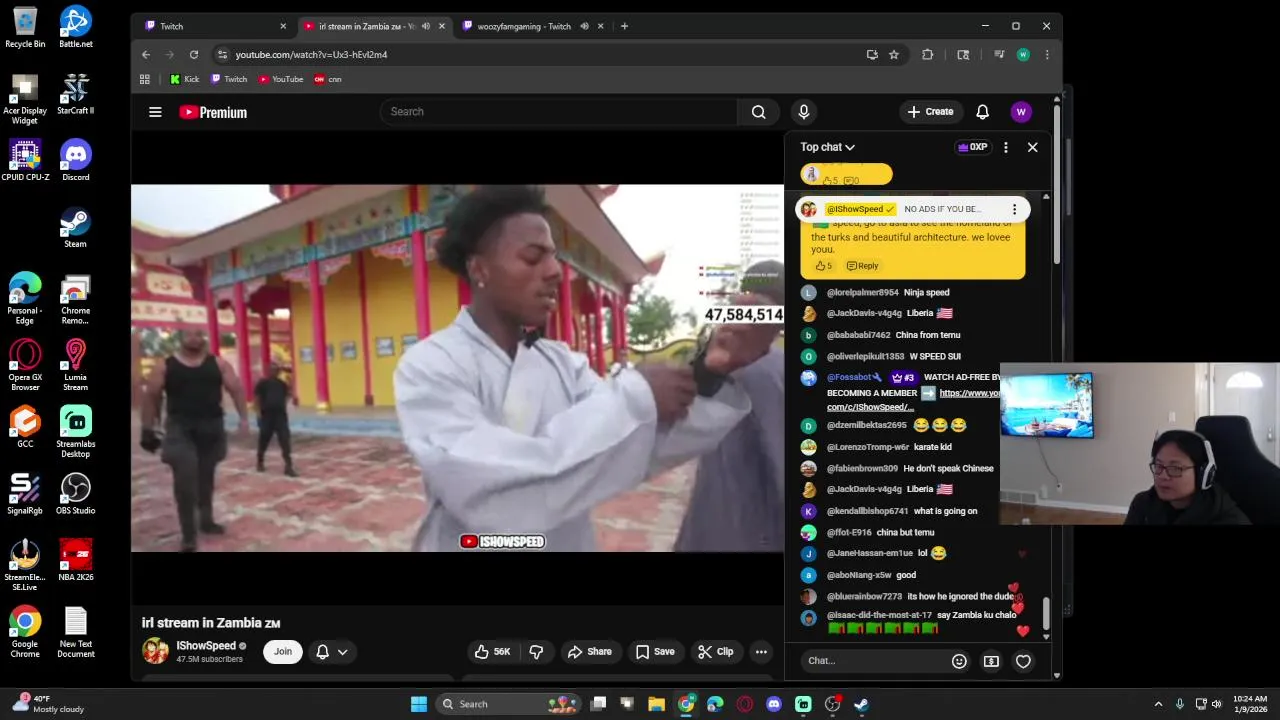The width and height of the screenshot is (1280, 720).
Task: Open the purple W account avatar on YouTube
Action: click(1020, 112)
